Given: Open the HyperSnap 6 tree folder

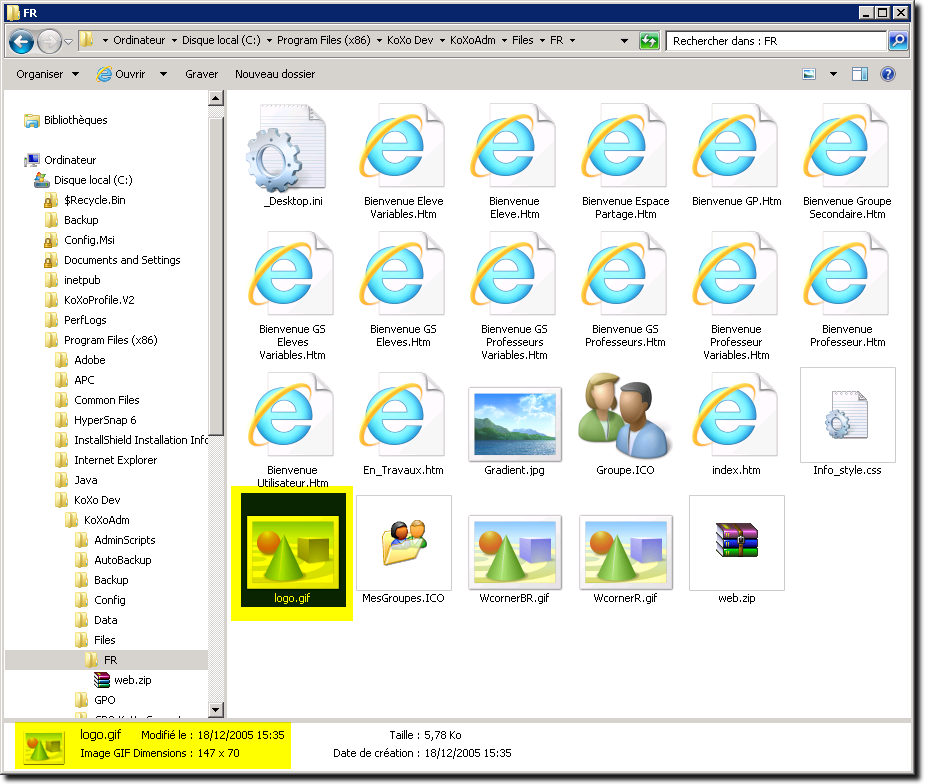Looking at the screenshot, I should click(x=105, y=420).
